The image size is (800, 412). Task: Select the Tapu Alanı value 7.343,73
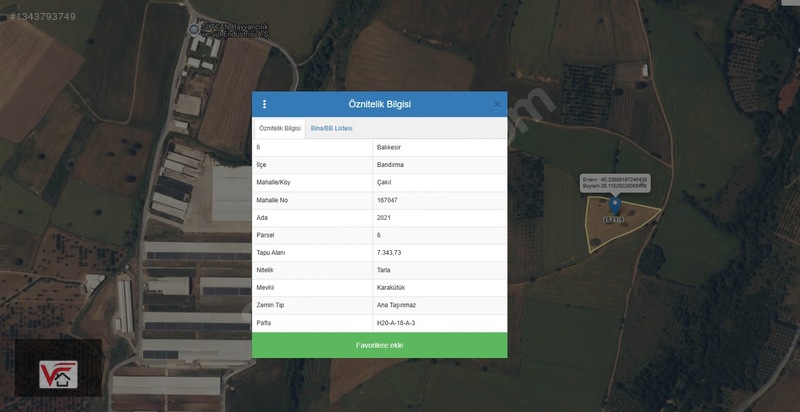[x=389, y=253]
